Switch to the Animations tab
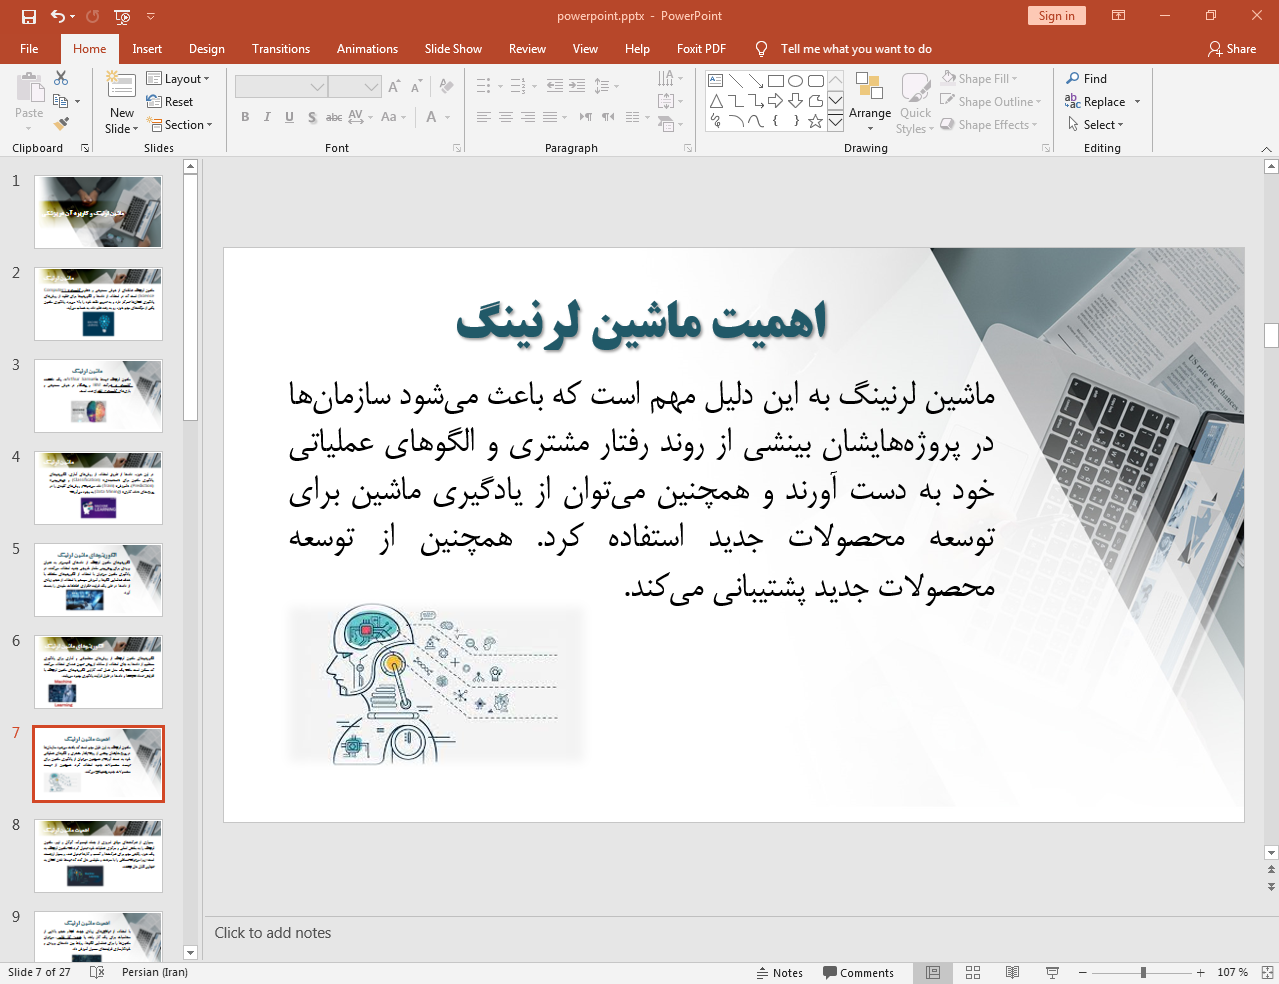 pos(367,48)
